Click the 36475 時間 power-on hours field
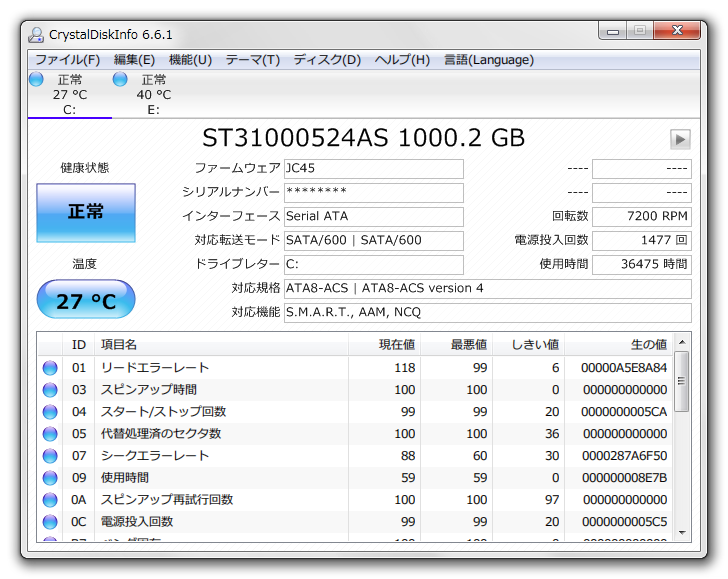Image resolution: width=728 pixels, height=579 pixels. tap(642, 265)
